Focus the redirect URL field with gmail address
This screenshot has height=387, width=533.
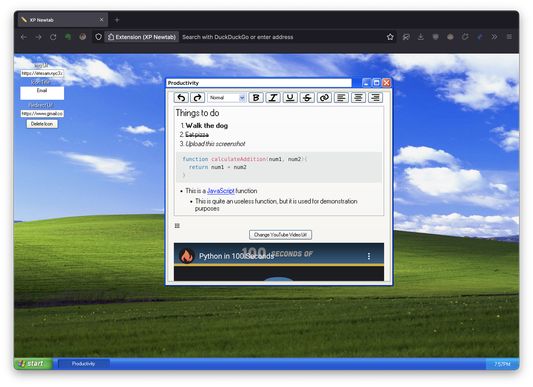42,114
